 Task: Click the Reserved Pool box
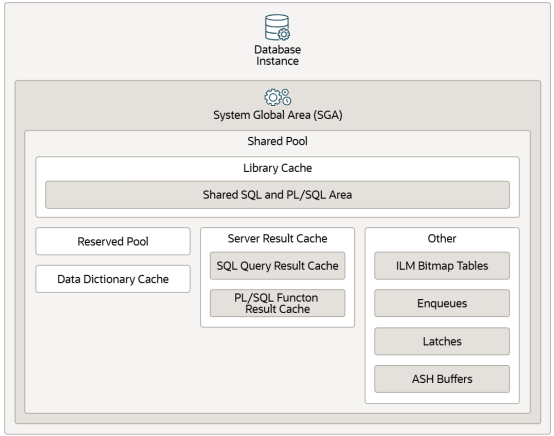pos(113,241)
